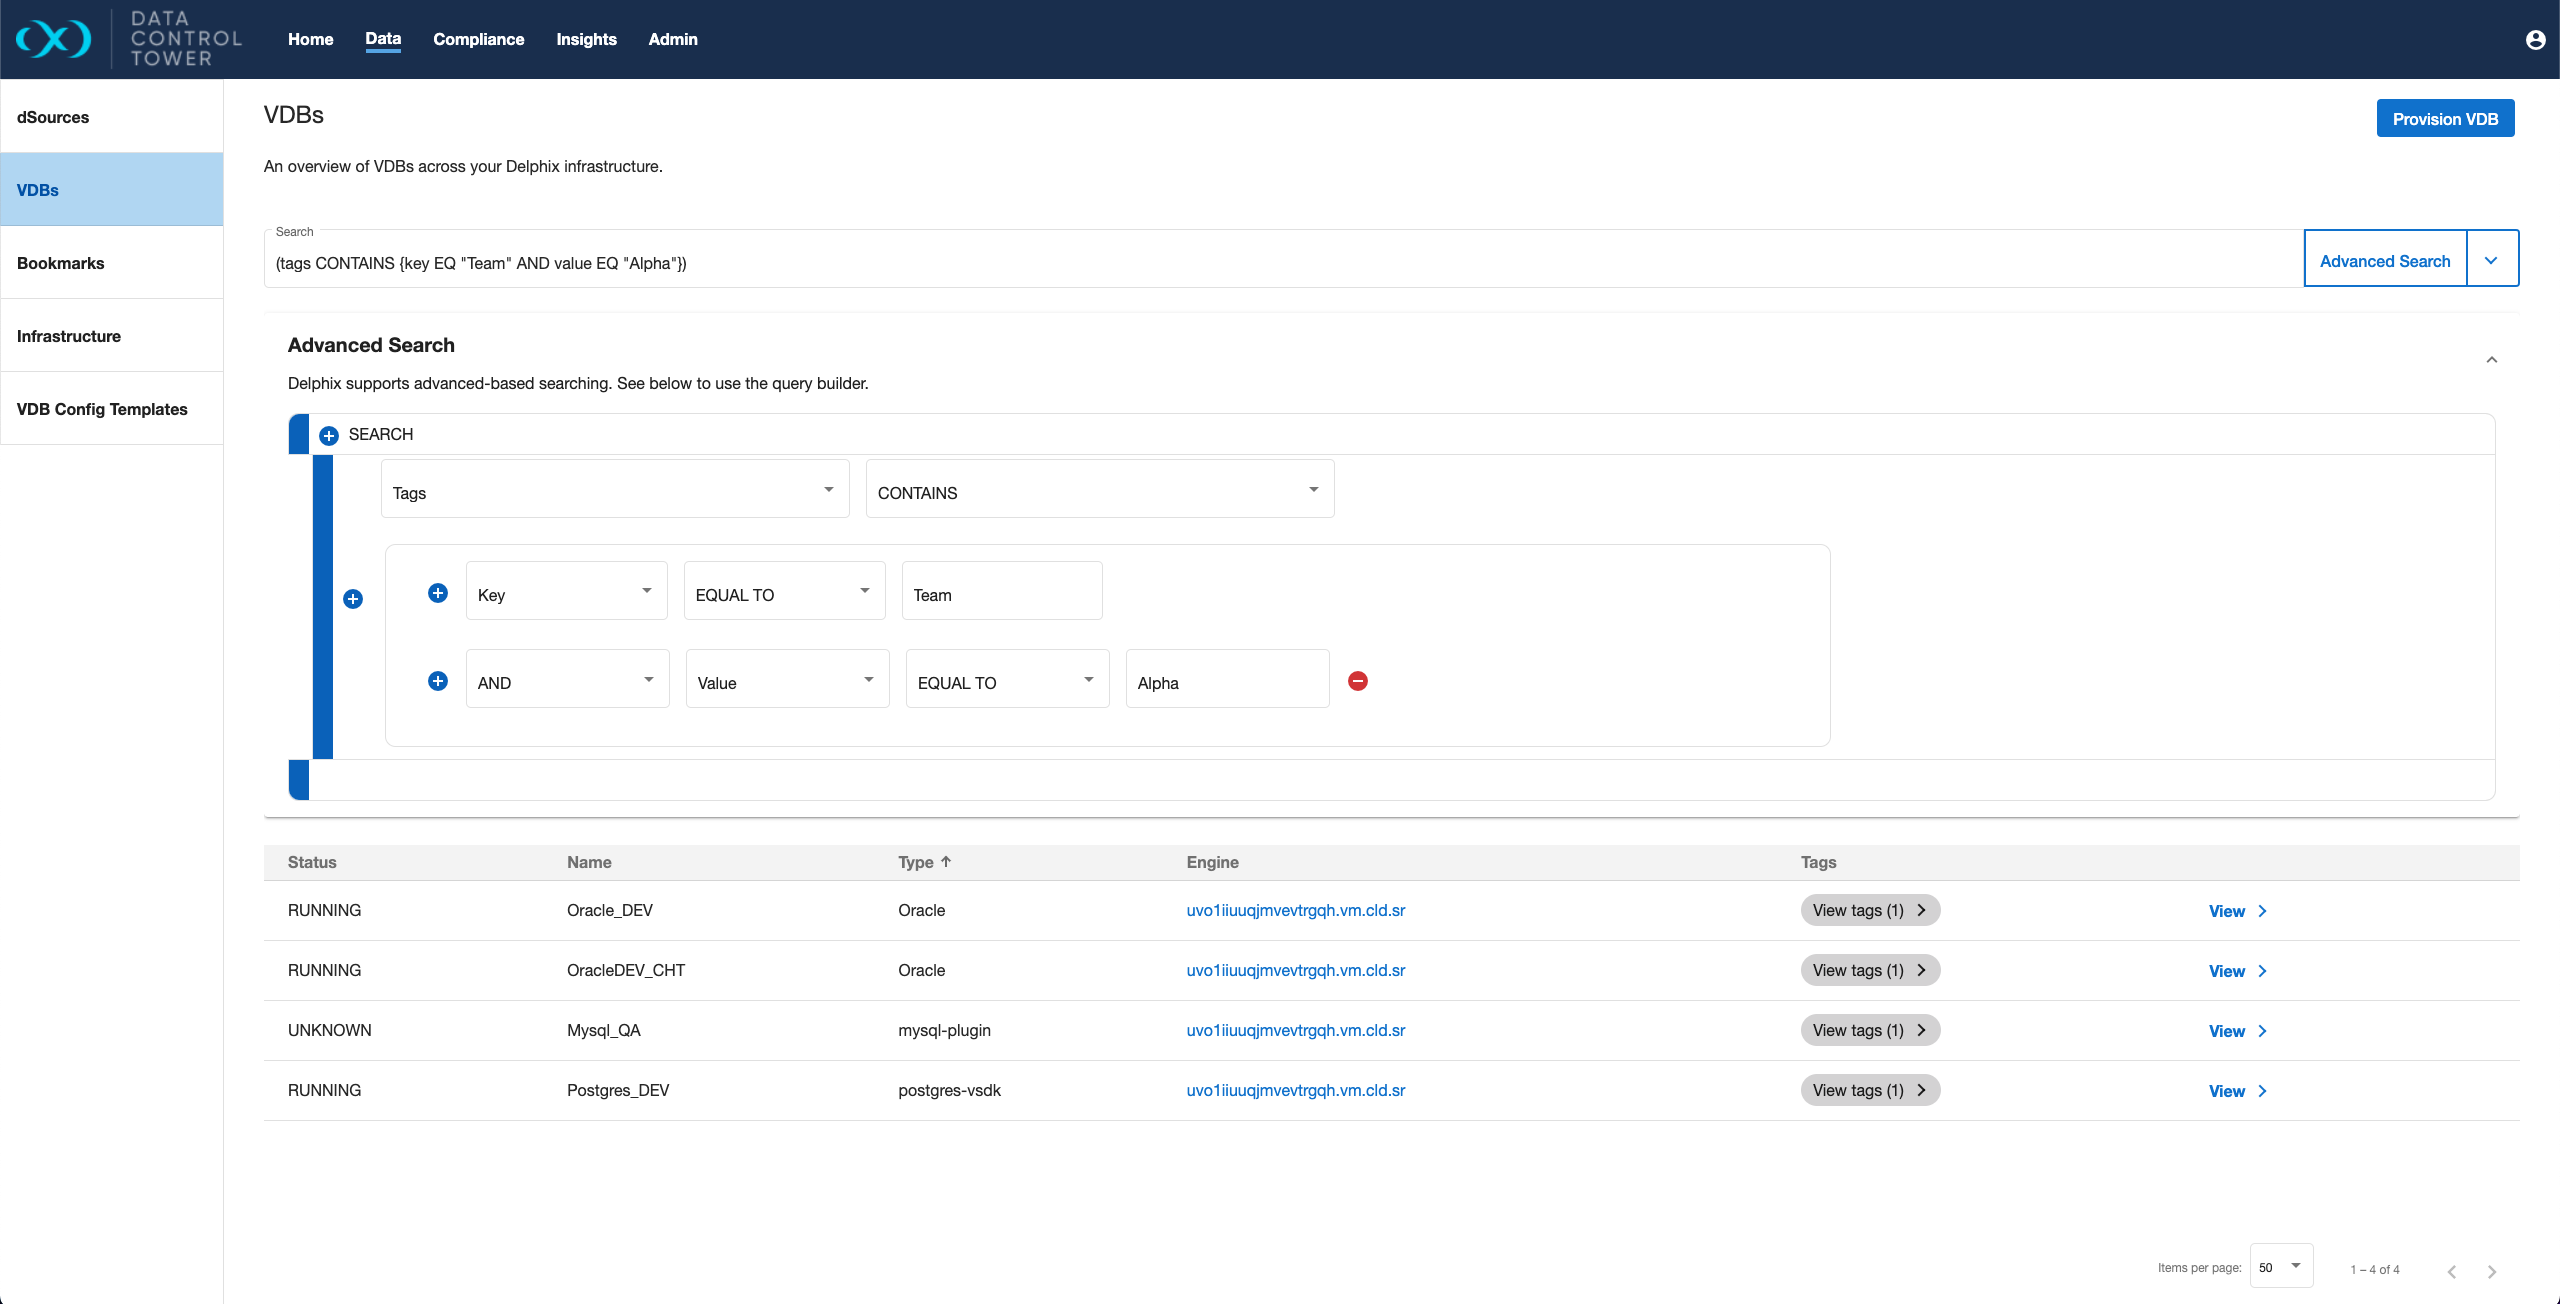Go to the previous page of results
2560x1304 pixels.
2452,1272
